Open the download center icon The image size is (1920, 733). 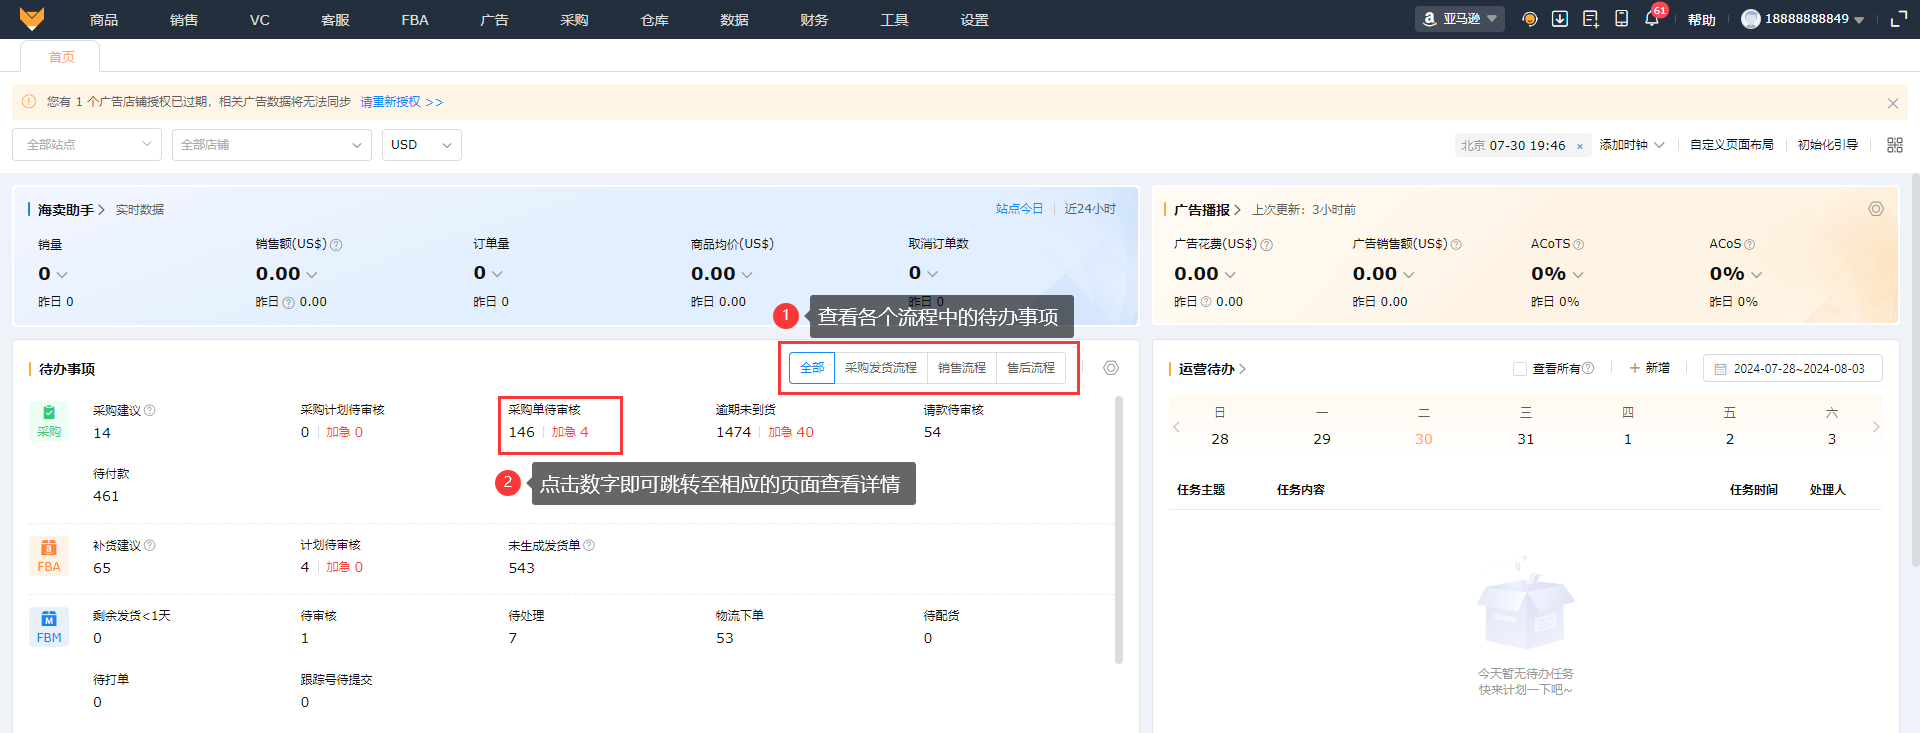[x=1559, y=19]
